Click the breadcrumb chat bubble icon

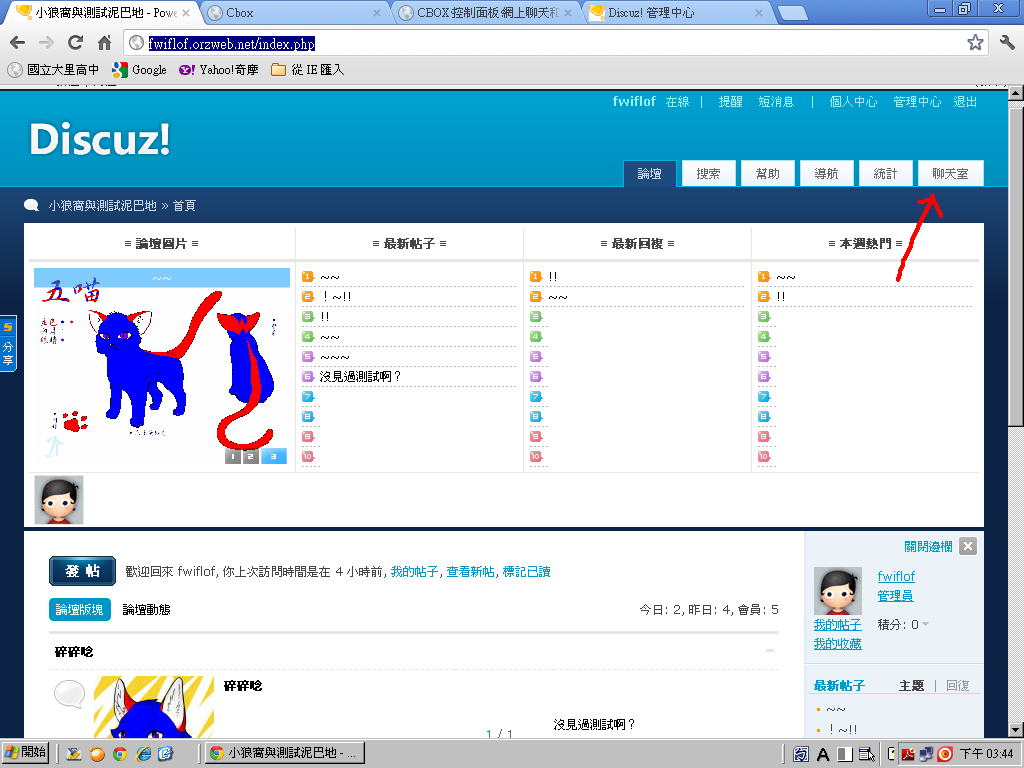[x=31, y=205]
